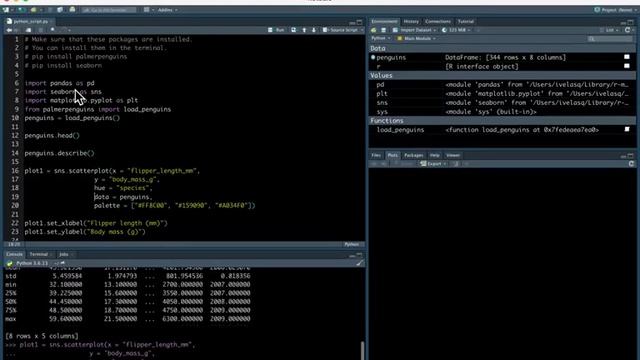
Task: Open the Export dropdown in the Plots pane
Action: (433, 164)
